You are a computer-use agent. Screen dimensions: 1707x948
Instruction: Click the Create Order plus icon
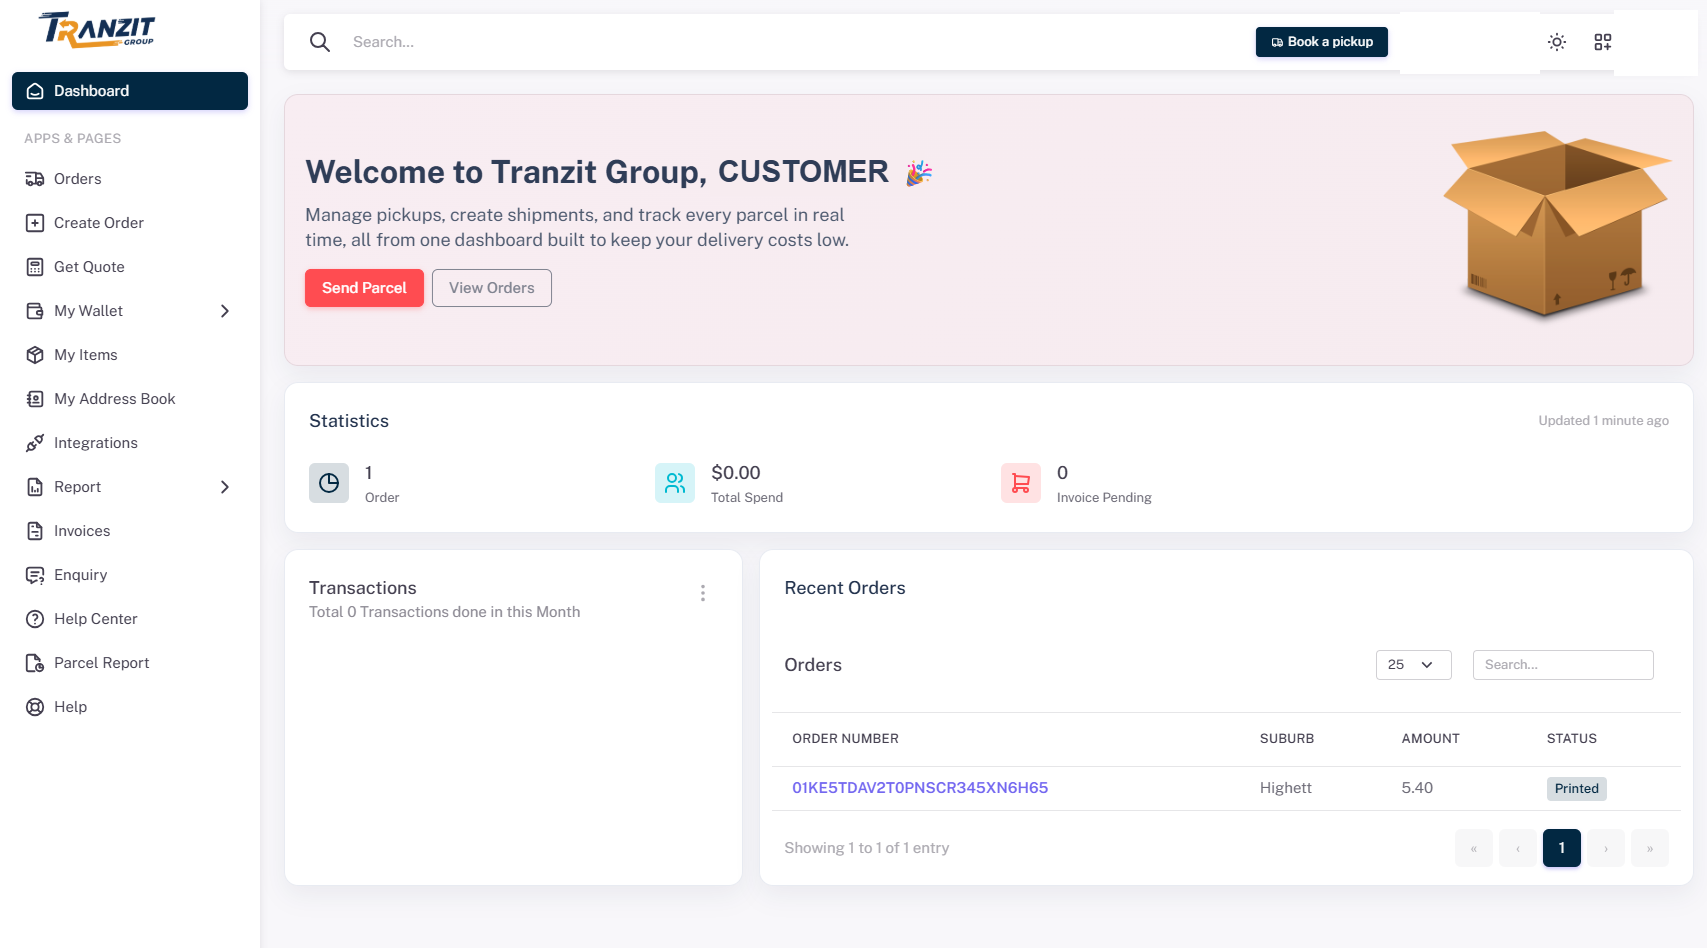pyautogui.click(x=35, y=223)
